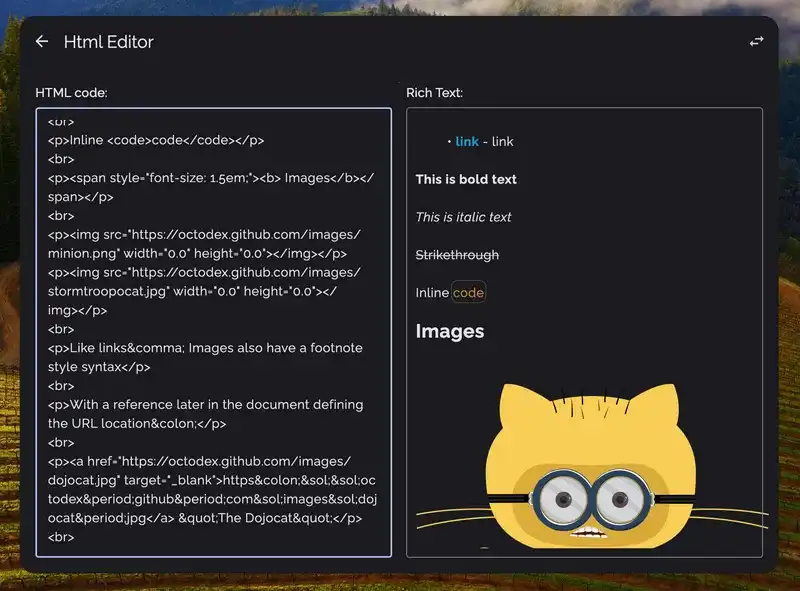This screenshot has height=591, width=800.
Task: Click the 'HTML code:' label
Action: 71,93
